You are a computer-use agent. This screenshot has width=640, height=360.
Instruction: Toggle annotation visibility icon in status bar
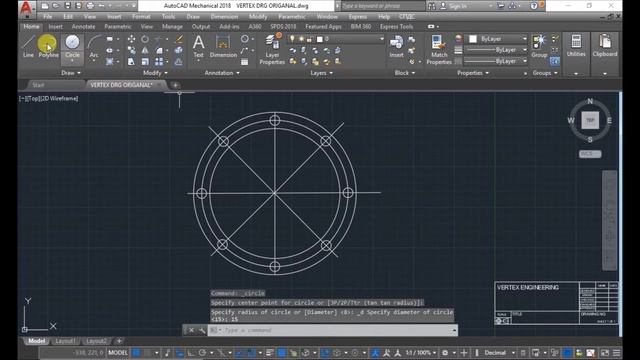pos(375,353)
